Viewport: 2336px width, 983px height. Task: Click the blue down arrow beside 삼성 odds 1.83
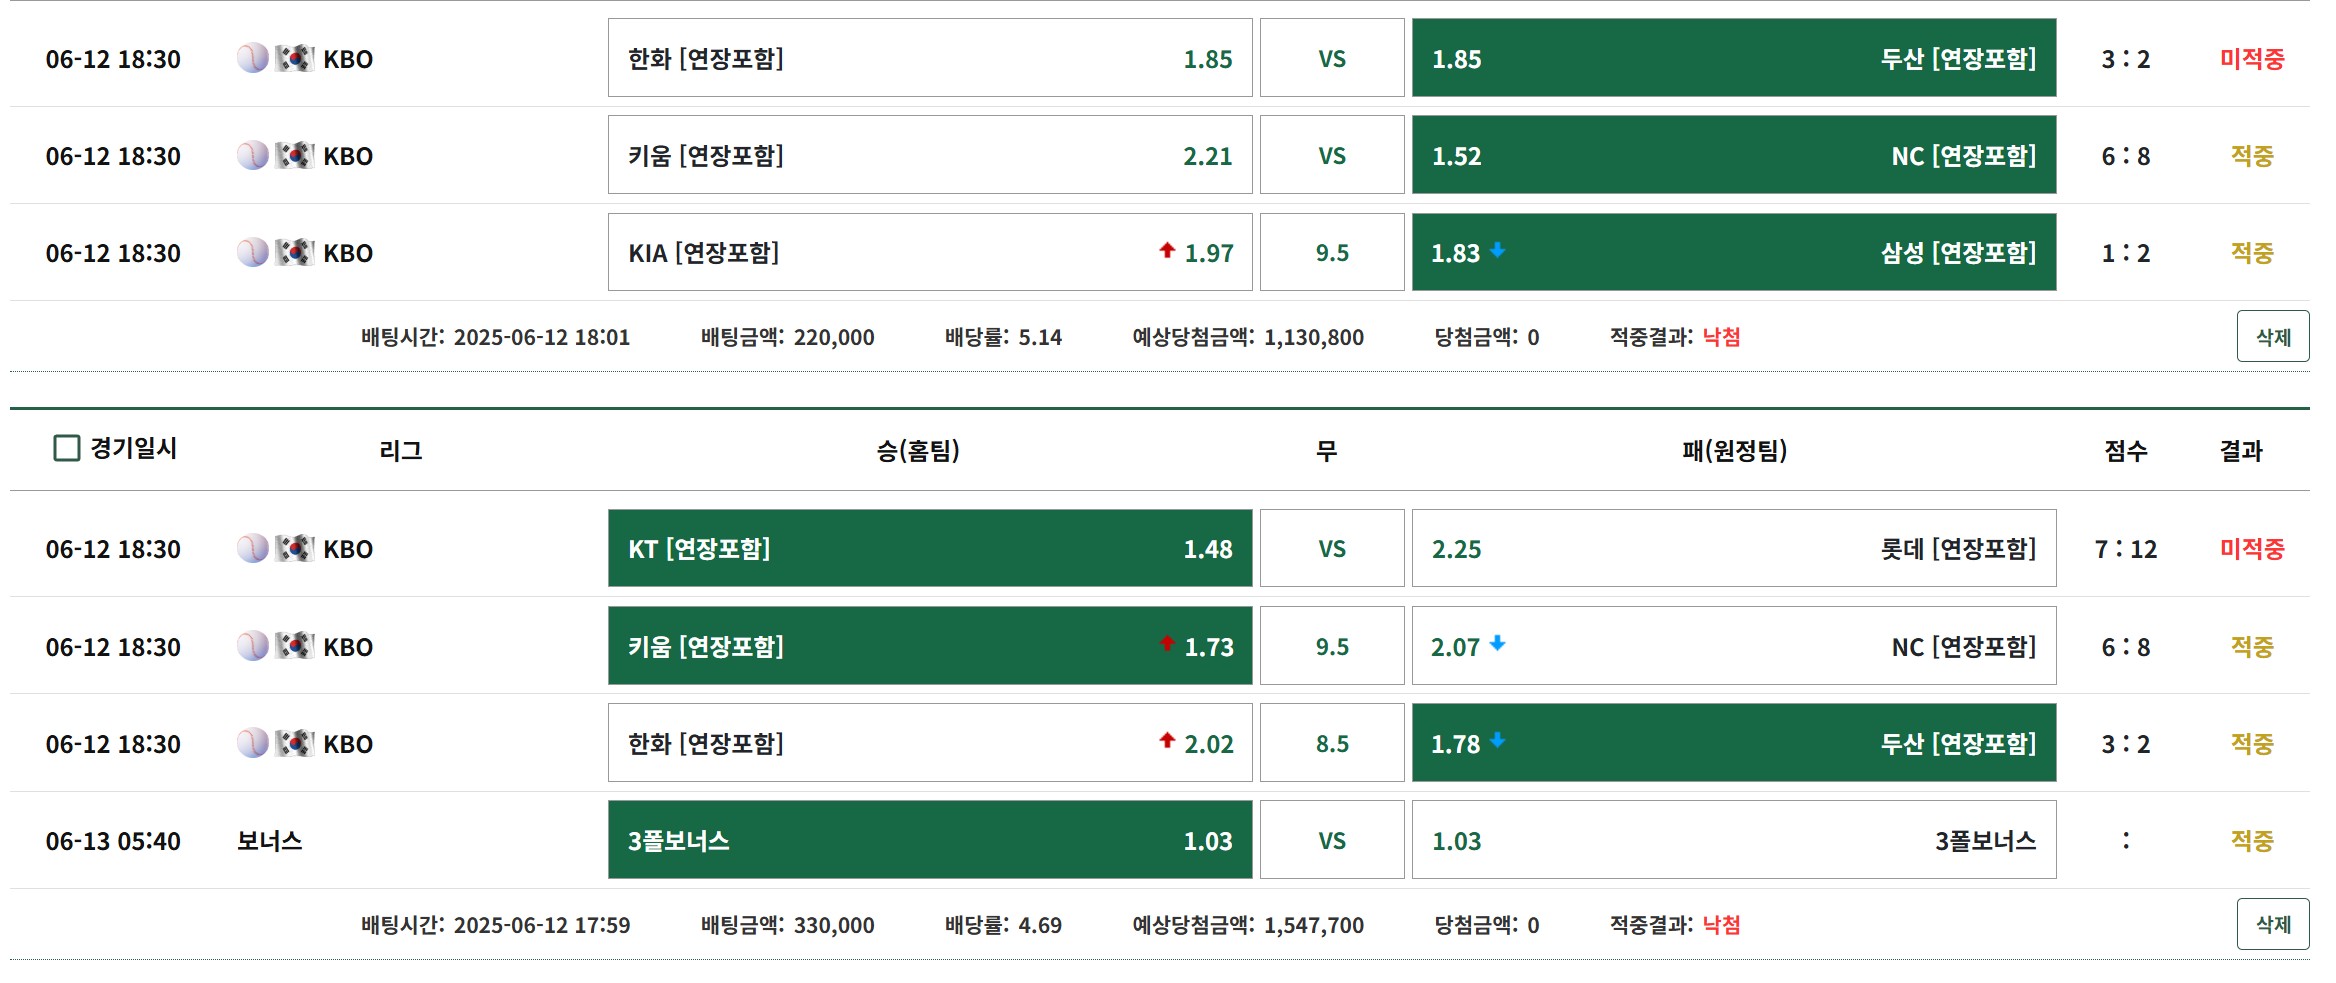click(x=1497, y=250)
